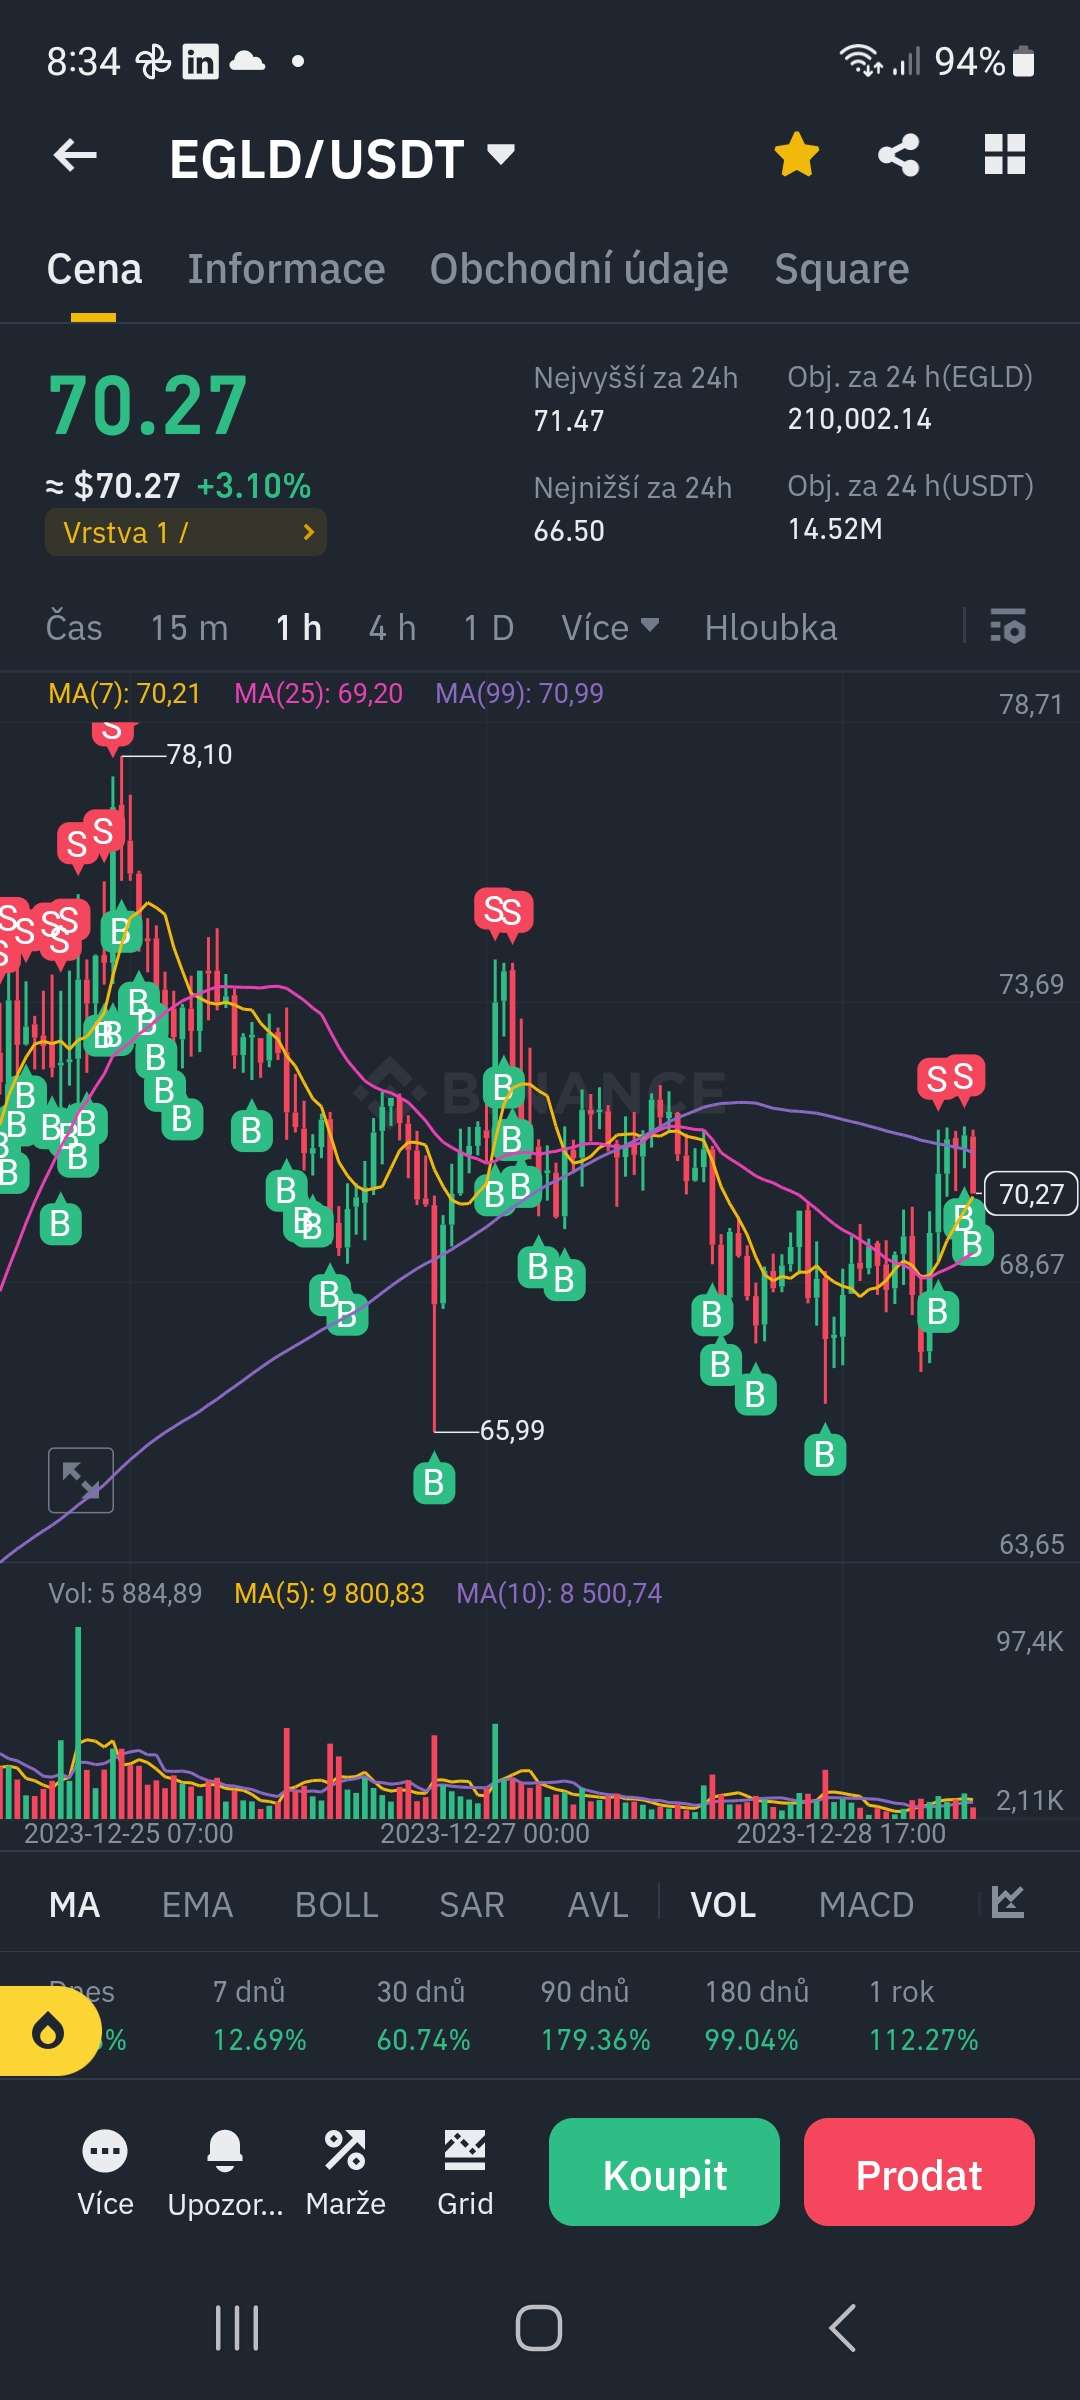Viewport: 1080px width, 2400px height.
Task: Open the Marže percent icon
Action: pos(345,2150)
